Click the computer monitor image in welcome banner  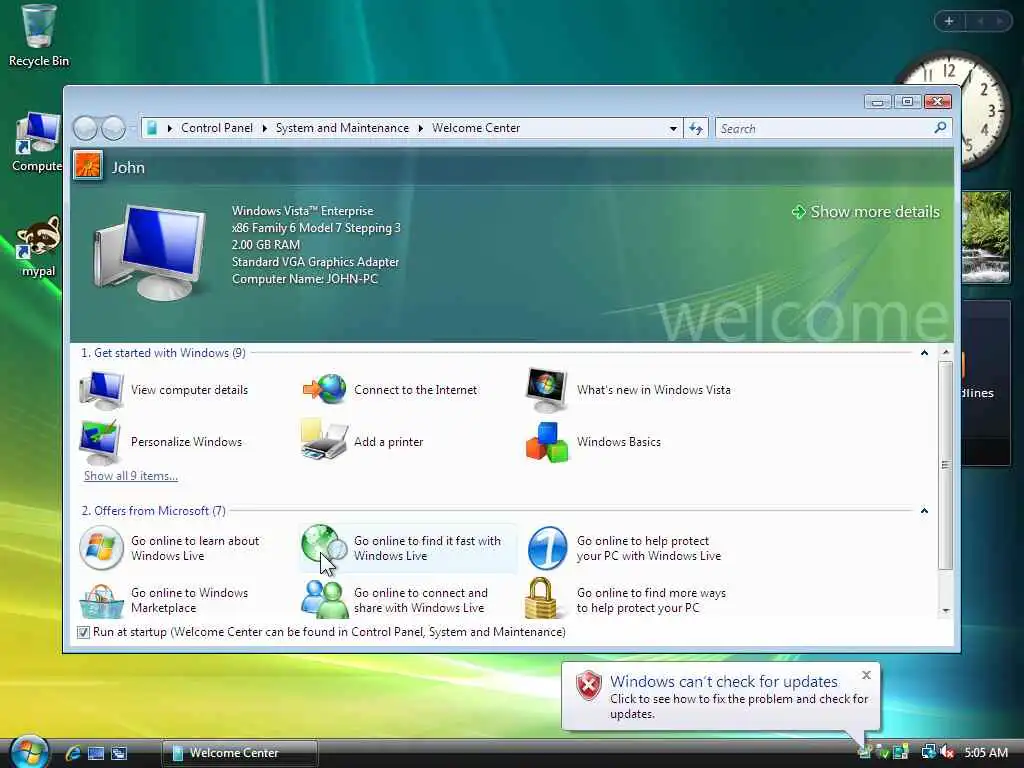[149, 252]
